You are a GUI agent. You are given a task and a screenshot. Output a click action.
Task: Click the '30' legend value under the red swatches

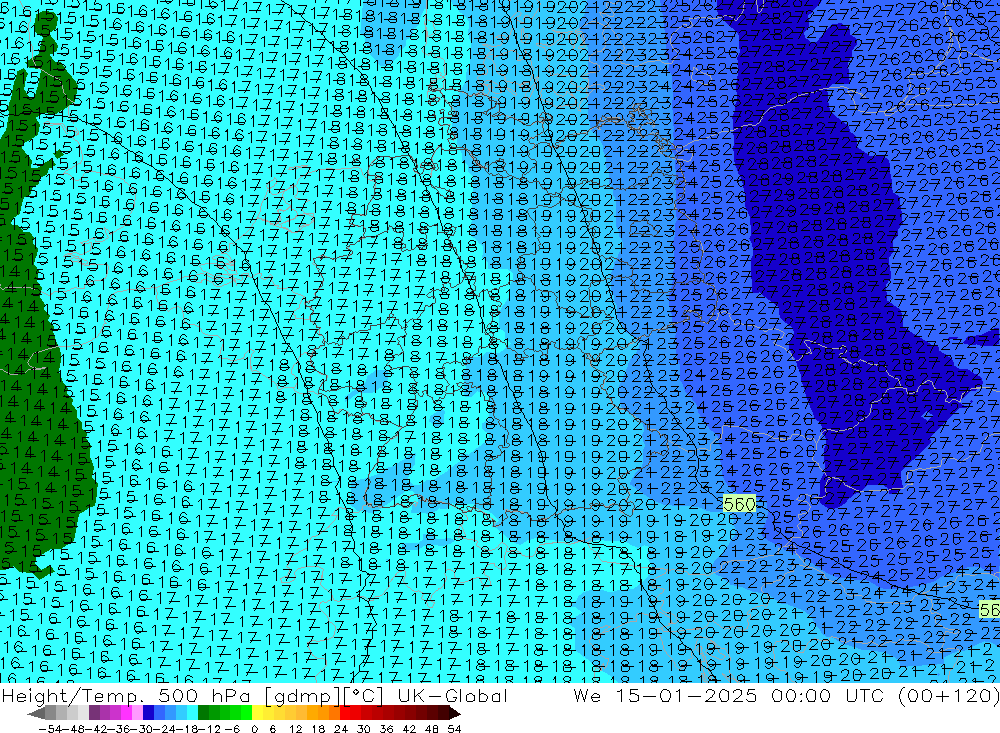coord(364,729)
